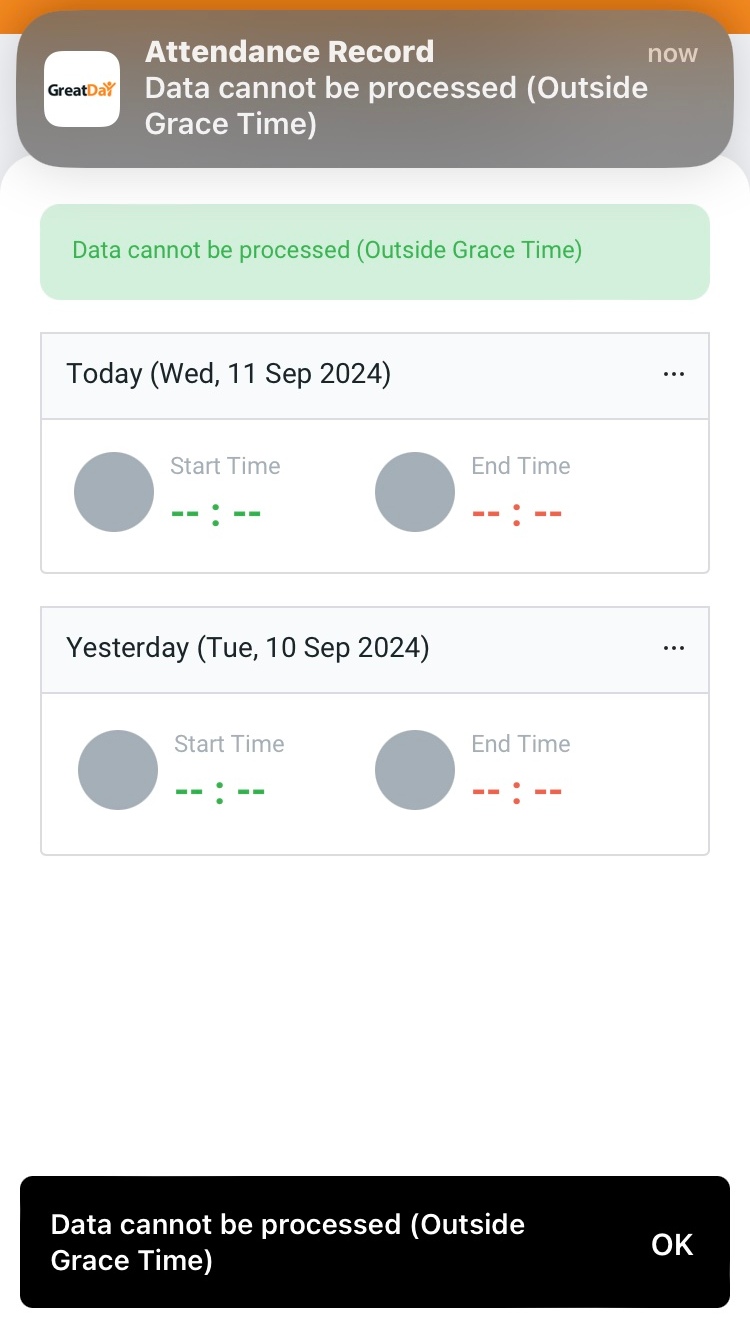Tap Today's "End Time" label

(521, 466)
